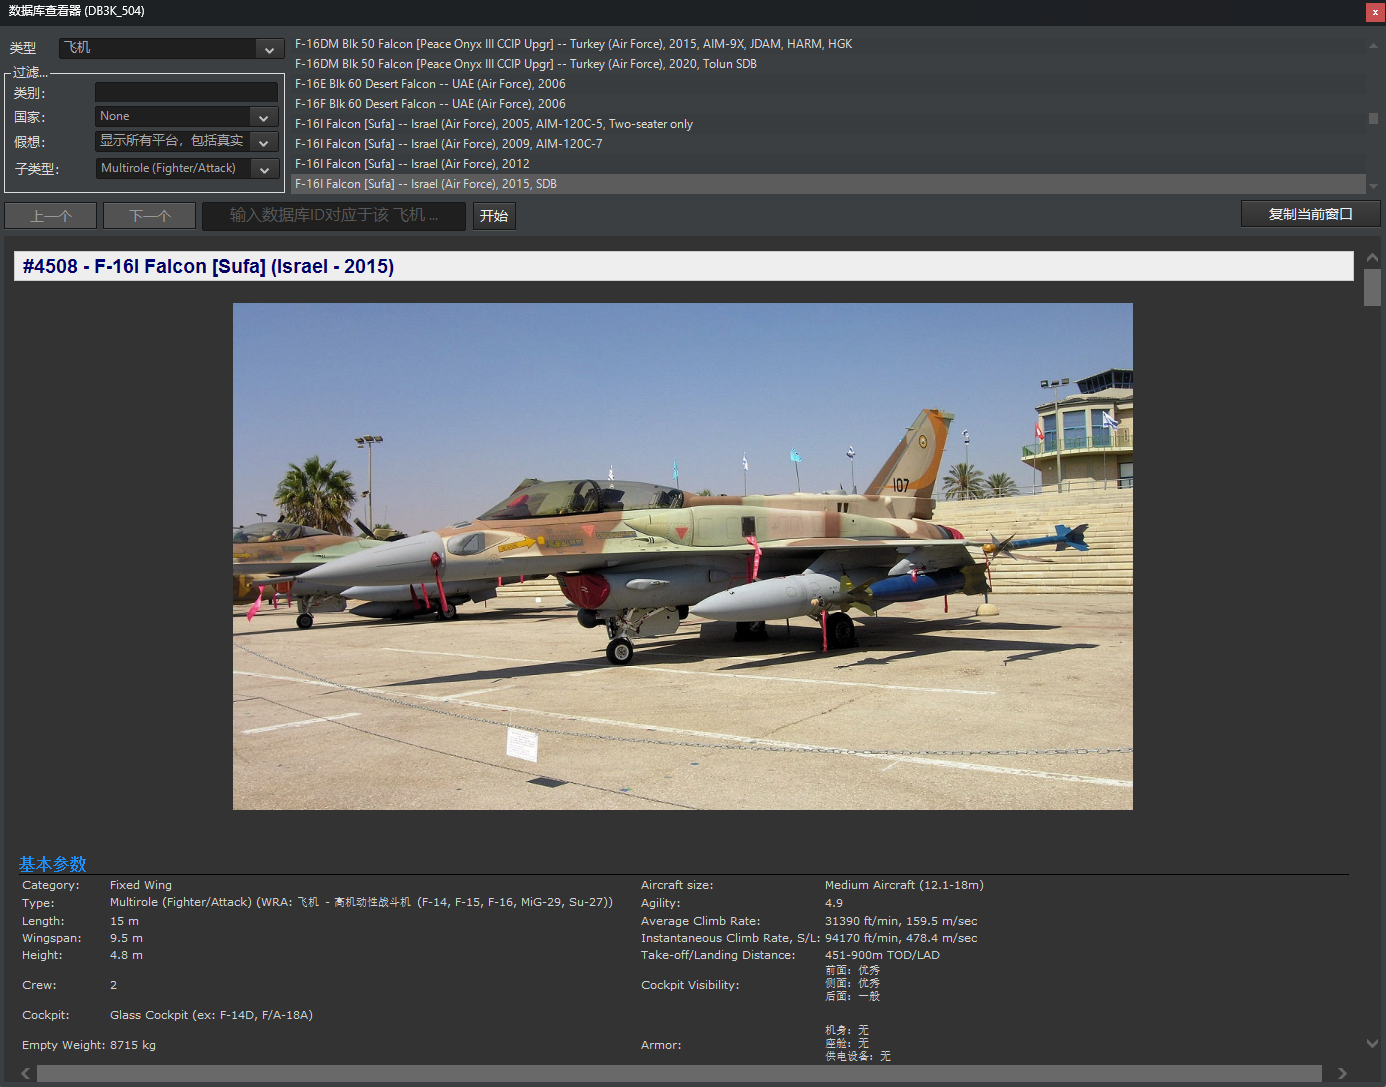Image resolution: width=1386 pixels, height=1087 pixels.
Task: Click the 上一个 (previous) button
Action: coord(51,216)
